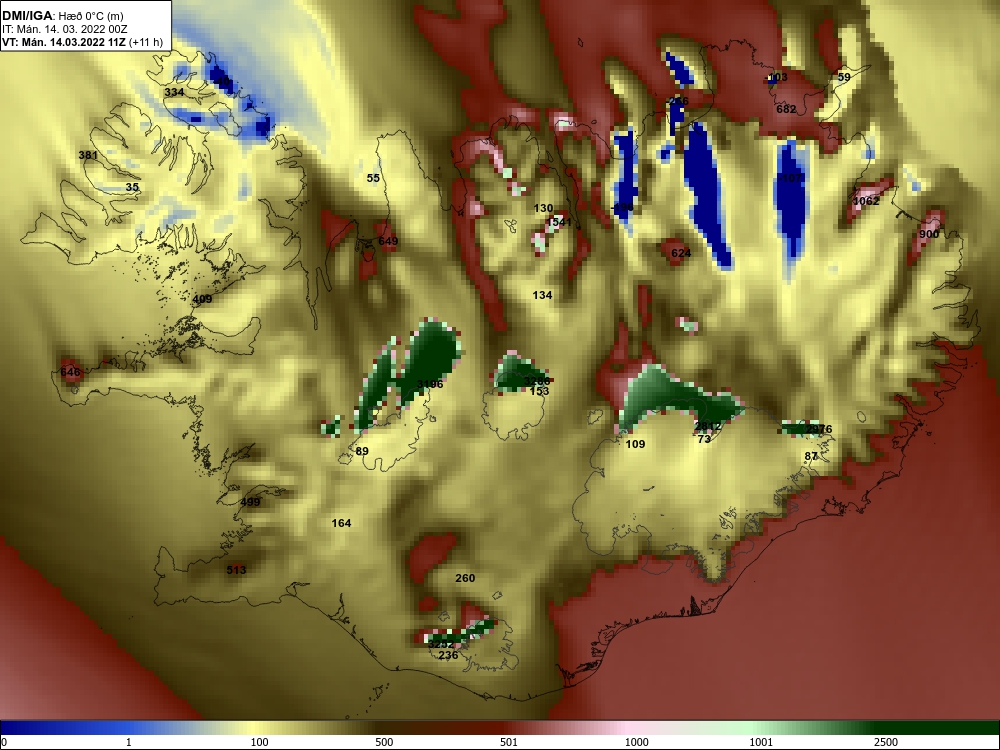Screen dimensions: 1000x750
Task: Click the map value 3252 near the south coast
Action: tap(441, 644)
